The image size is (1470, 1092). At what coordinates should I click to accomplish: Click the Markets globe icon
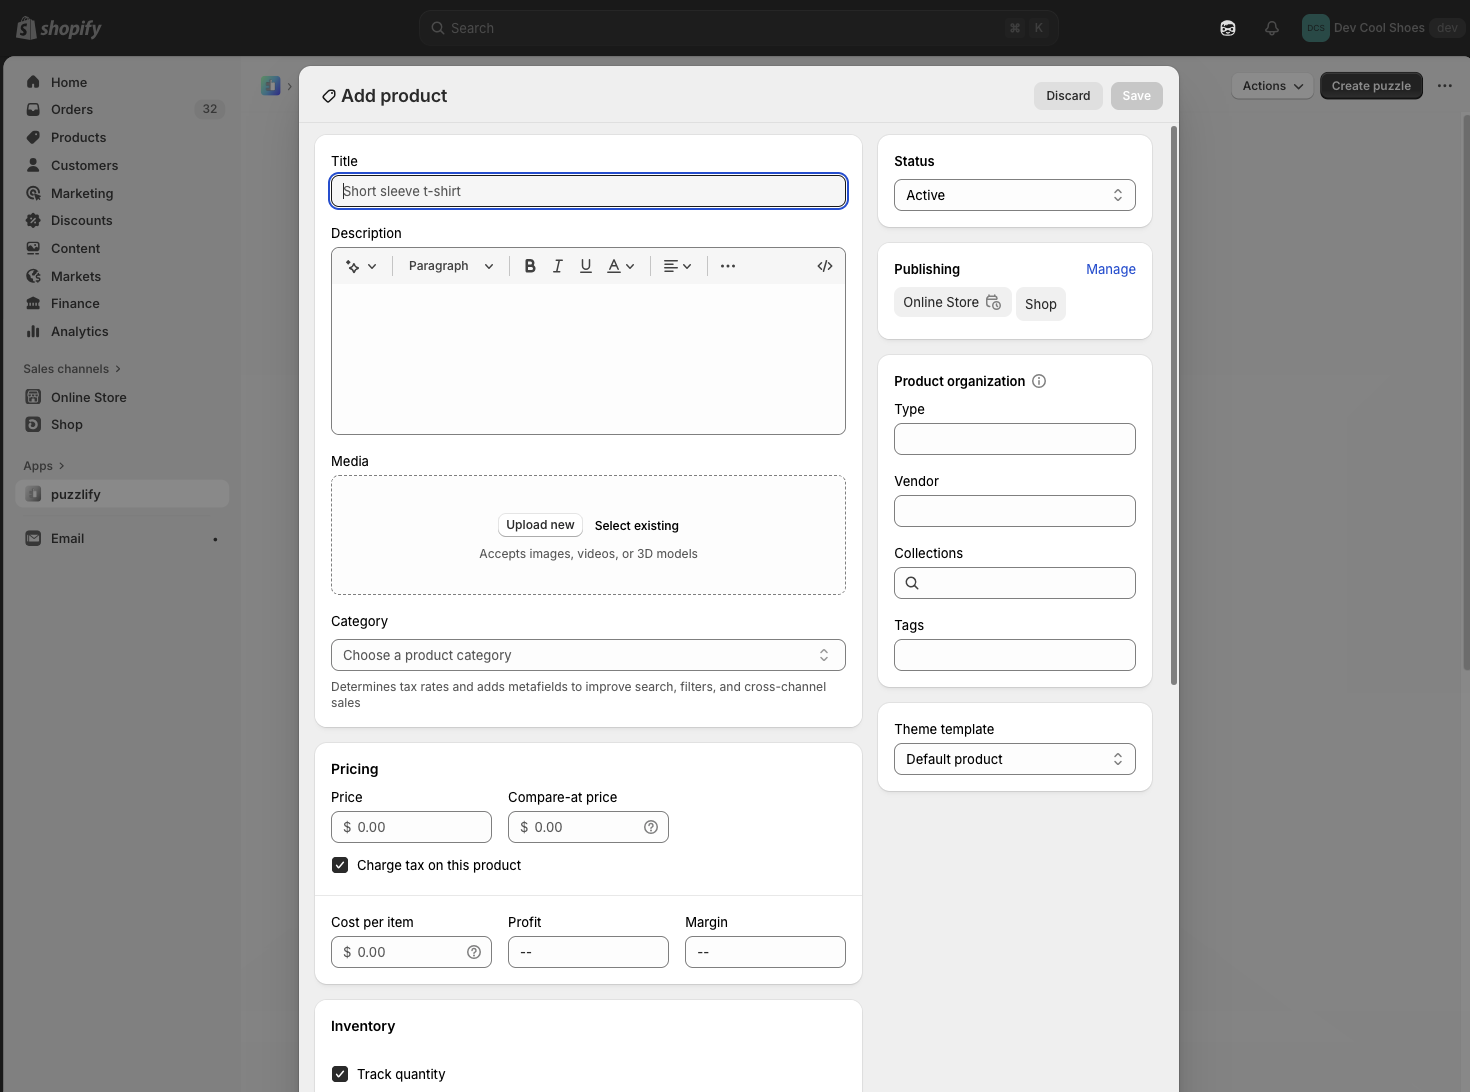coord(33,276)
